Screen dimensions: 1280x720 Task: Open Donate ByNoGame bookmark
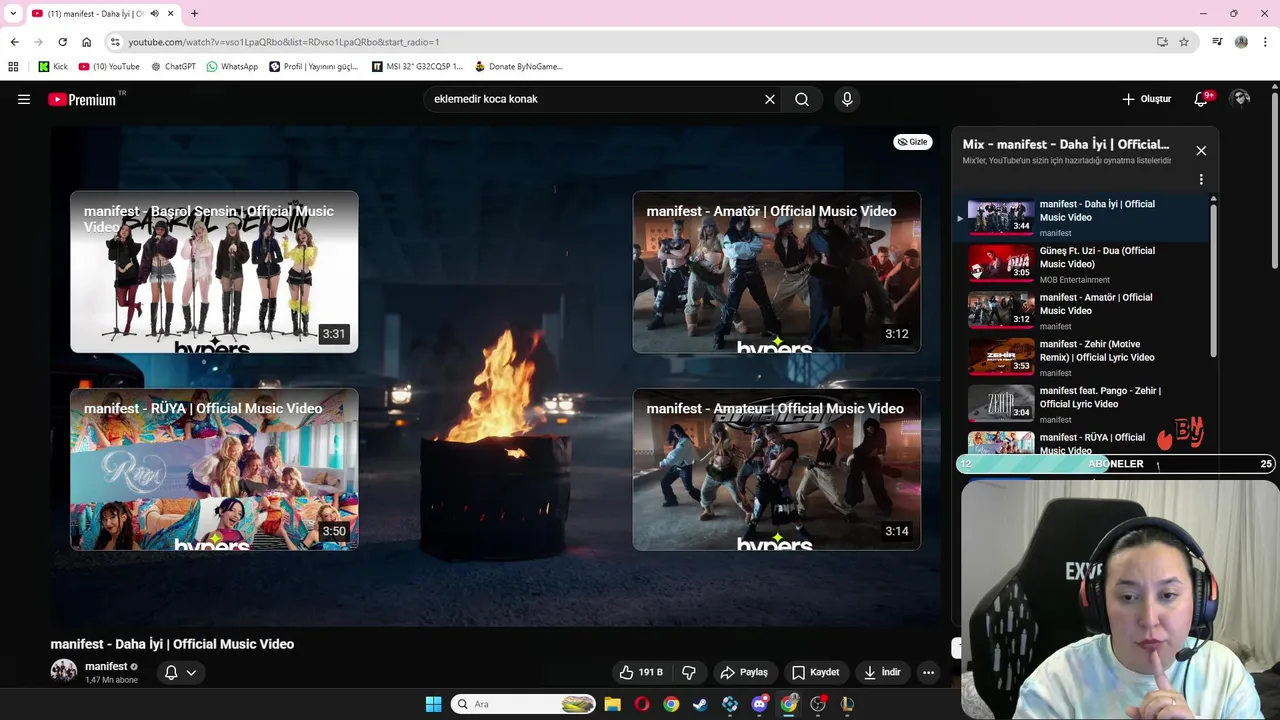[518, 66]
